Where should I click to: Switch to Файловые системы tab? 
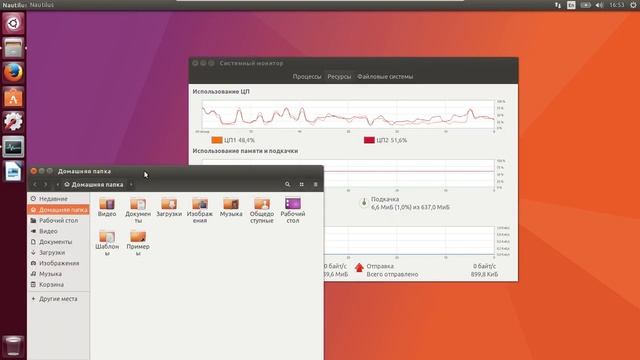[385, 76]
